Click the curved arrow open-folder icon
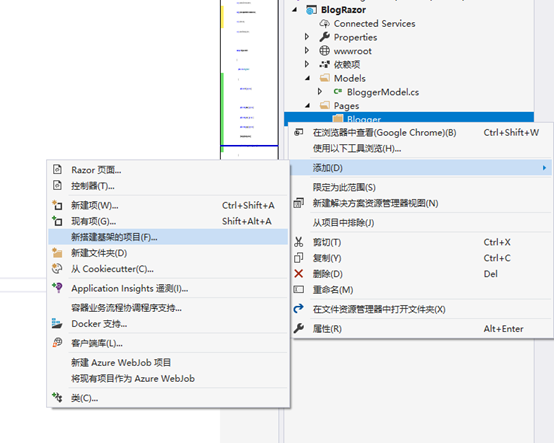The height and width of the screenshot is (443, 554). tap(299, 309)
